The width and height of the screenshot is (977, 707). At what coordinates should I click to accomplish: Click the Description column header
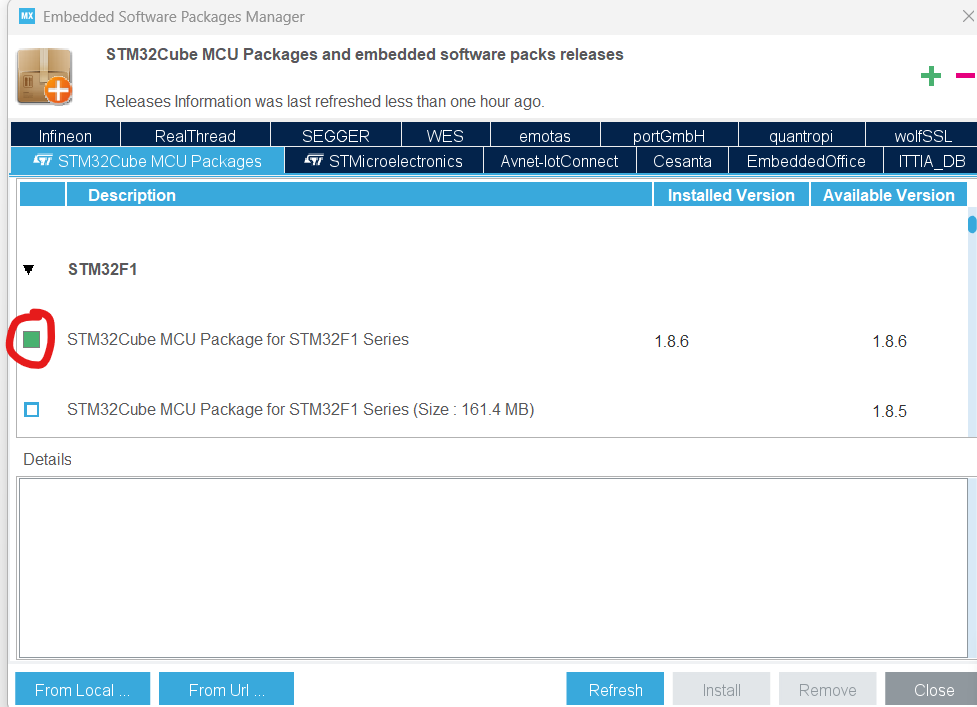pyautogui.click(x=359, y=194)
